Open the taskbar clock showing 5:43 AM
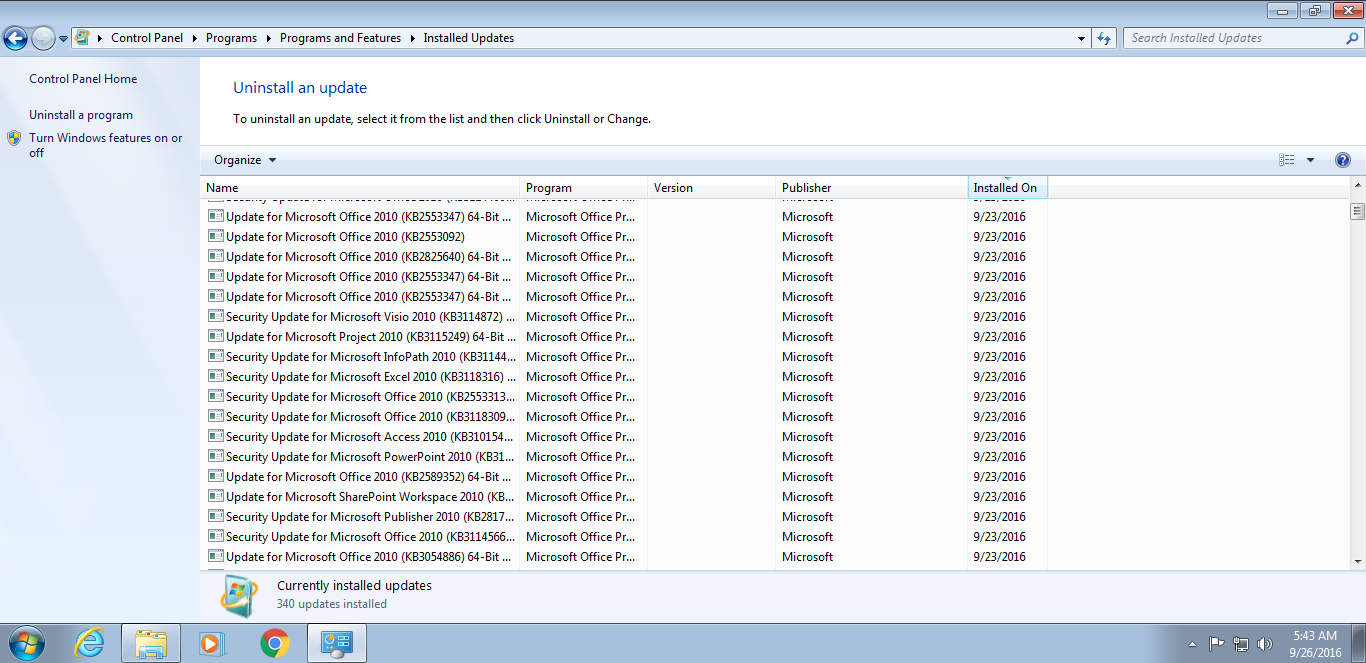The width and height of the screenshot is (1366, 663). click(1315, 643)
